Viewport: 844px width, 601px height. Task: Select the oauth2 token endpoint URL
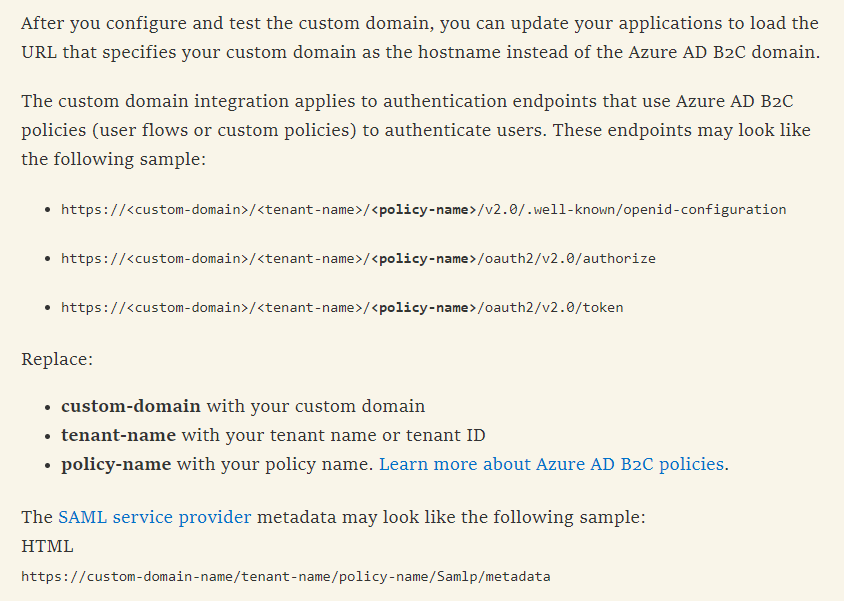pyautogui.click(x=344, y=307)
